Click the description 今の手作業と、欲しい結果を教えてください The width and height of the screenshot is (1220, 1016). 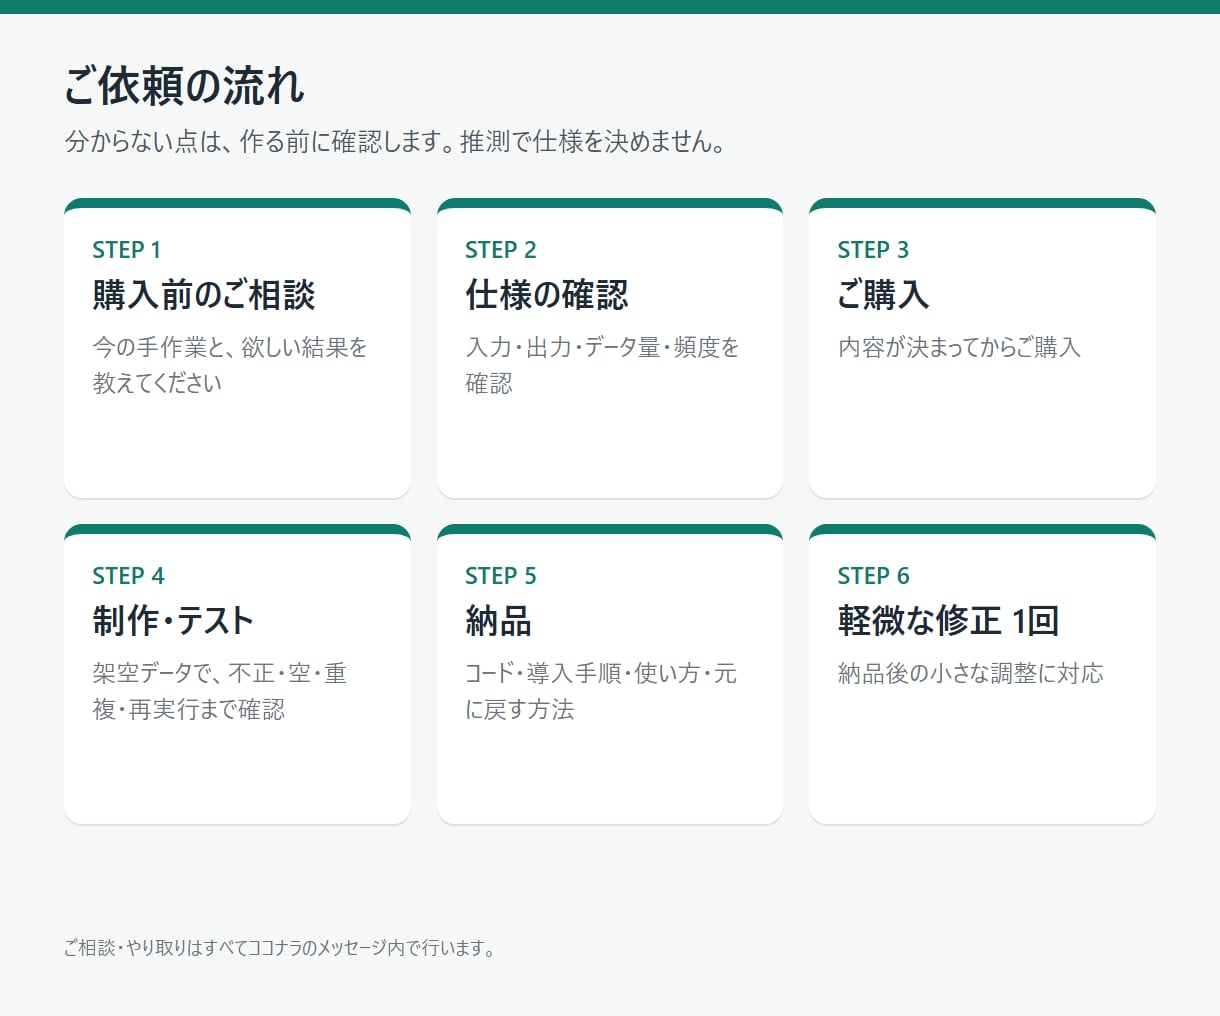click(230, 365)
